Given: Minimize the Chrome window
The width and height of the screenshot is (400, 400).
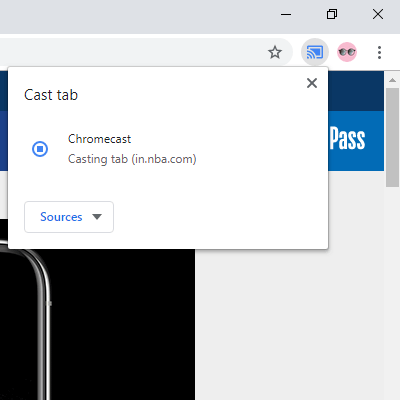Looking at the screenshot, I should [x=286, y=14].
